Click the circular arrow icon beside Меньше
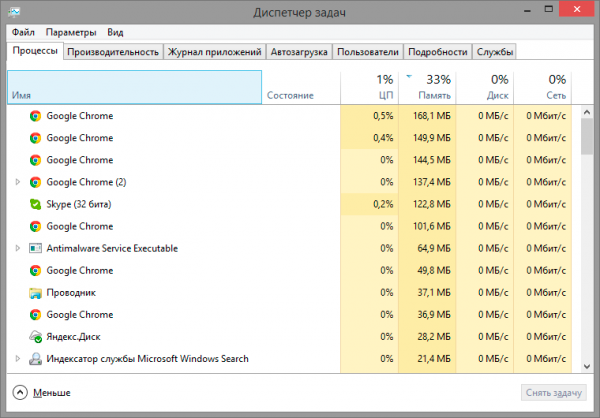Viewport: 600px width, 418px height. (20, 392)
